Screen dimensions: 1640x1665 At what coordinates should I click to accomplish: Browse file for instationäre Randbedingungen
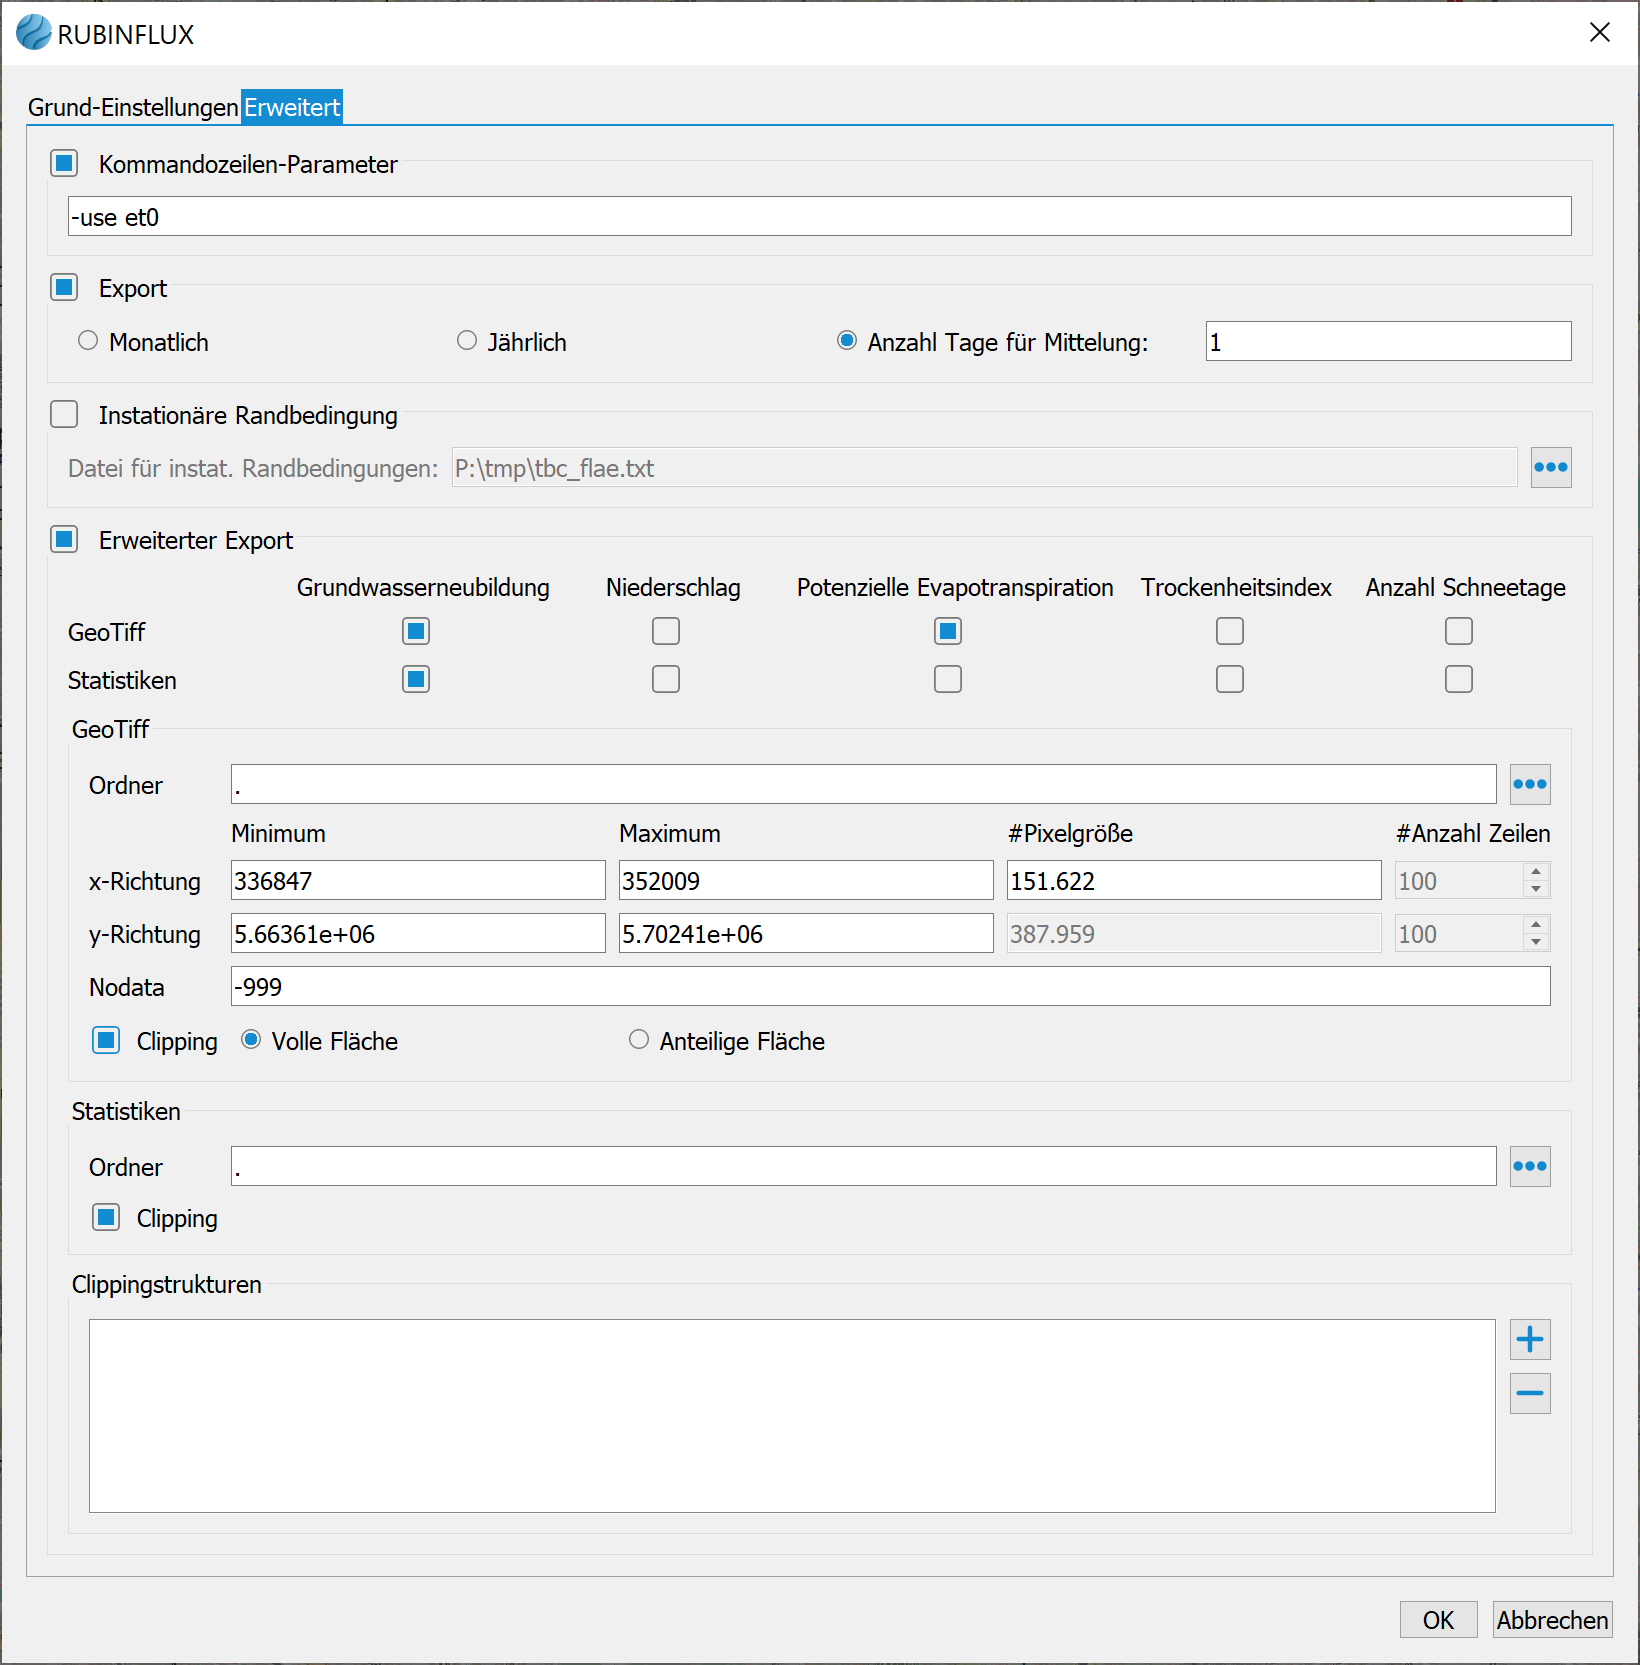click(x=1550, y=468)
